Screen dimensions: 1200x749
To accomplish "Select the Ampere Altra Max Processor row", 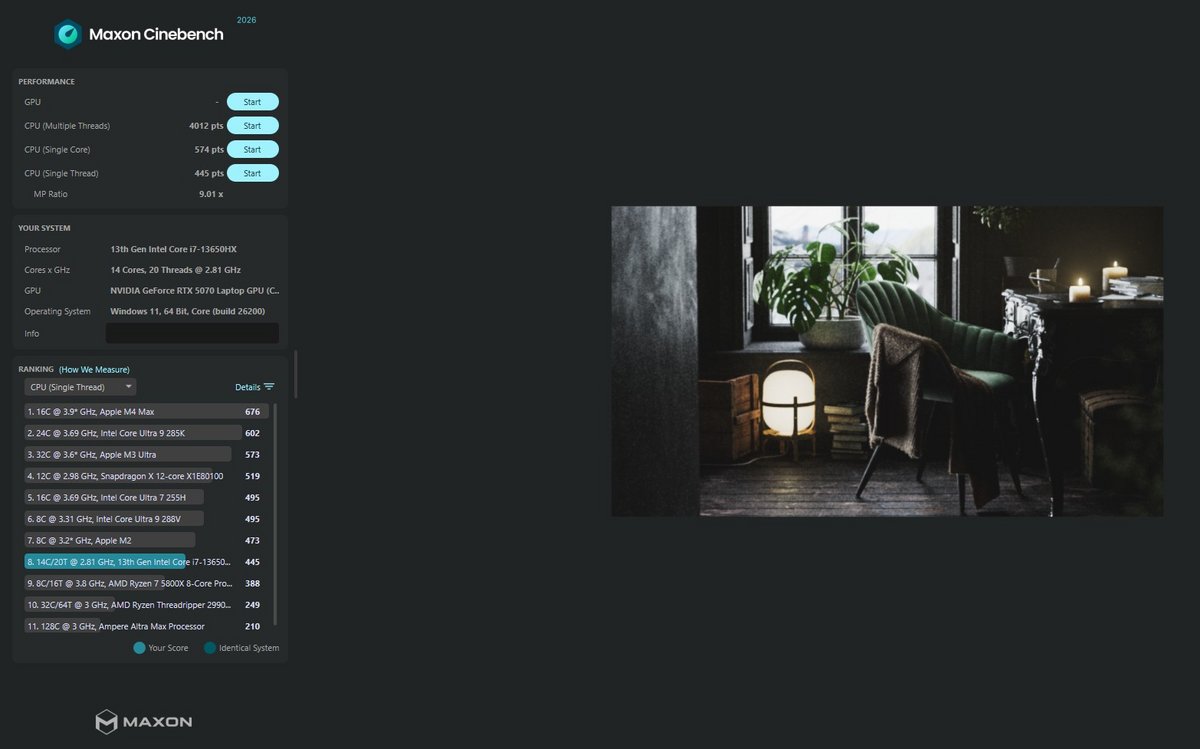I will tap(147, 627).
